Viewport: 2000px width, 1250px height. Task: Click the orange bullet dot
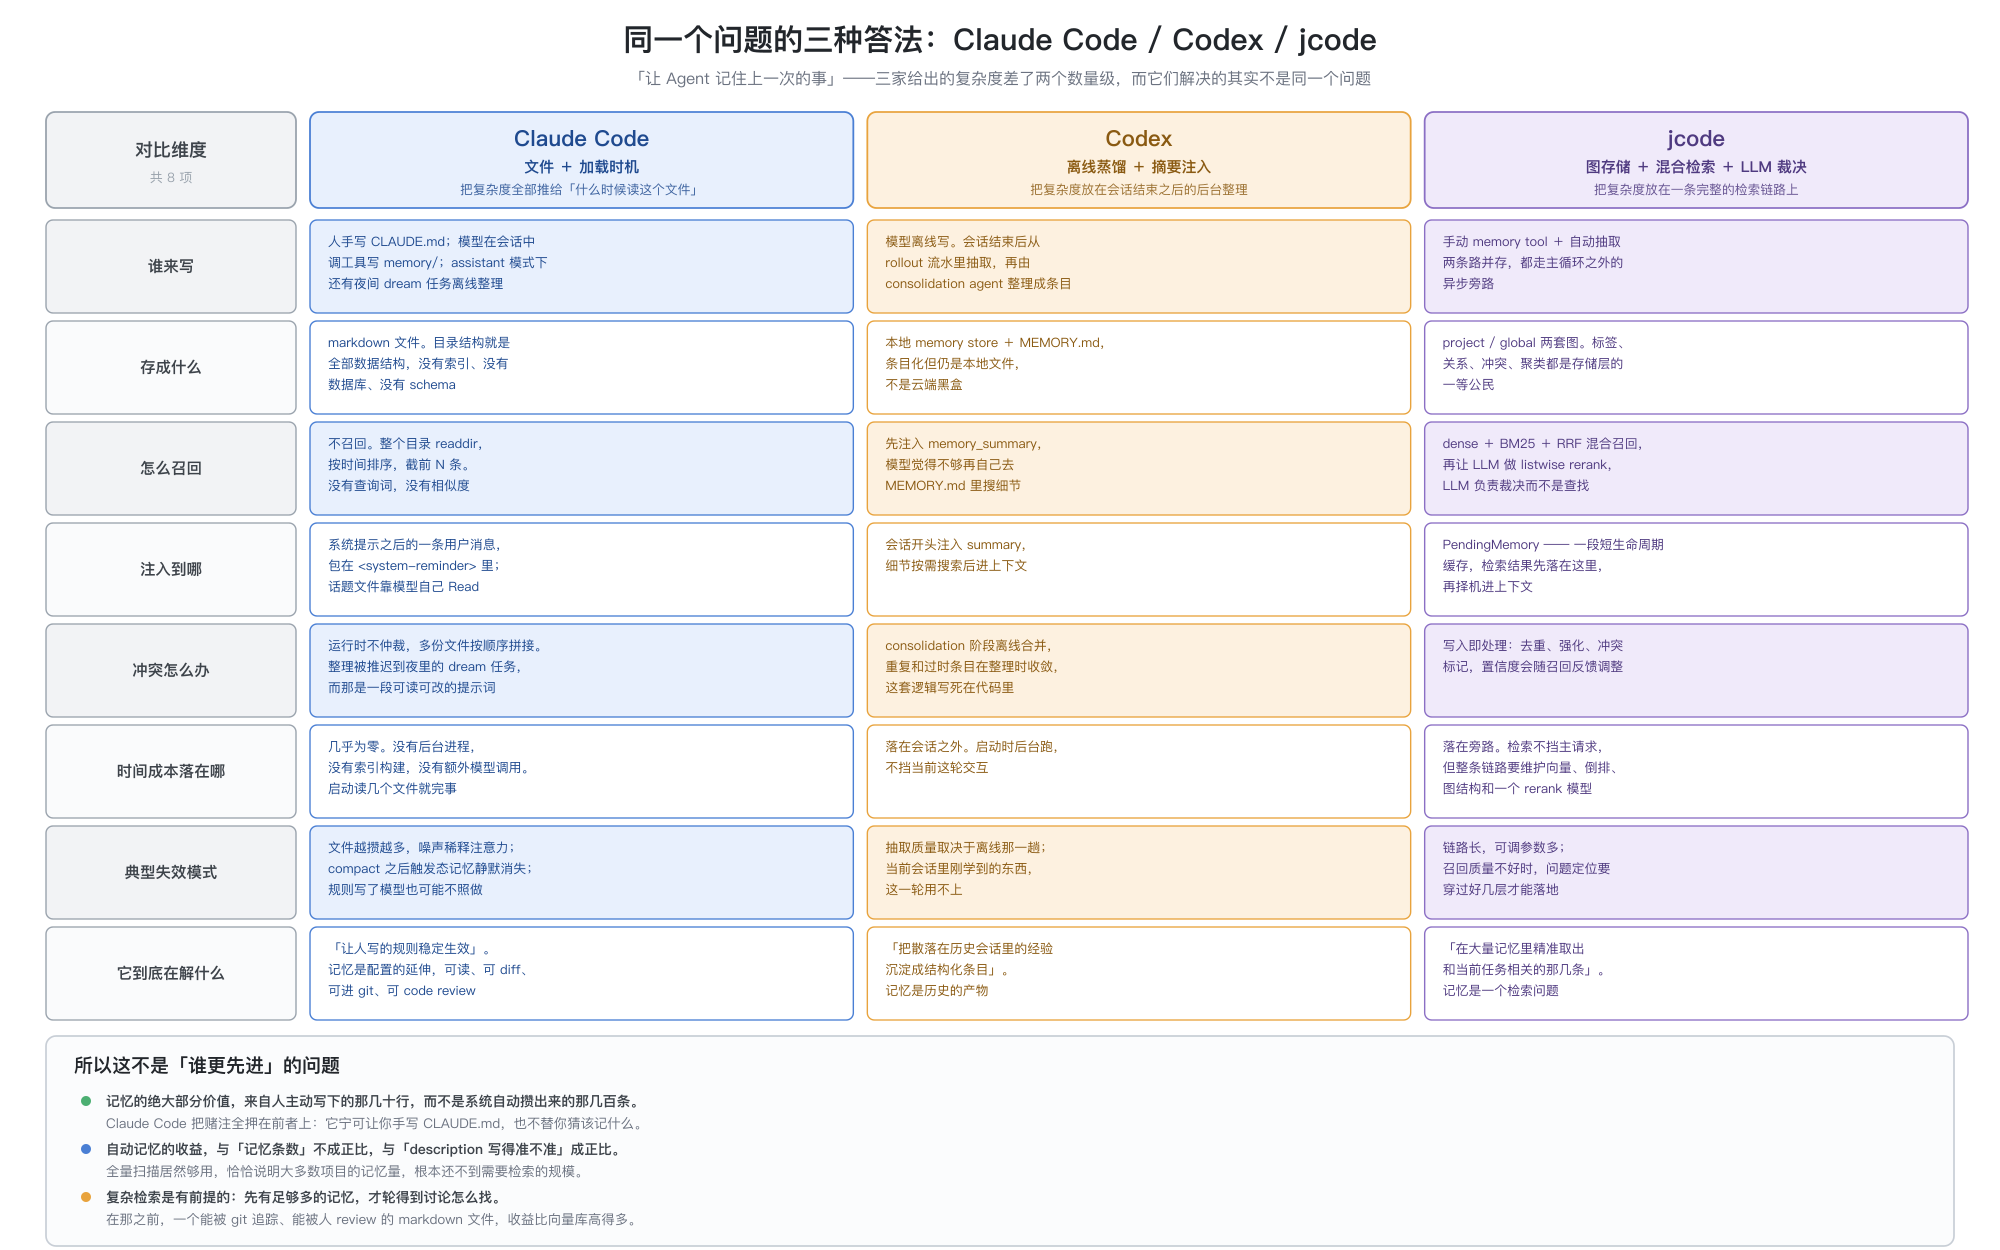(86, 1197)
